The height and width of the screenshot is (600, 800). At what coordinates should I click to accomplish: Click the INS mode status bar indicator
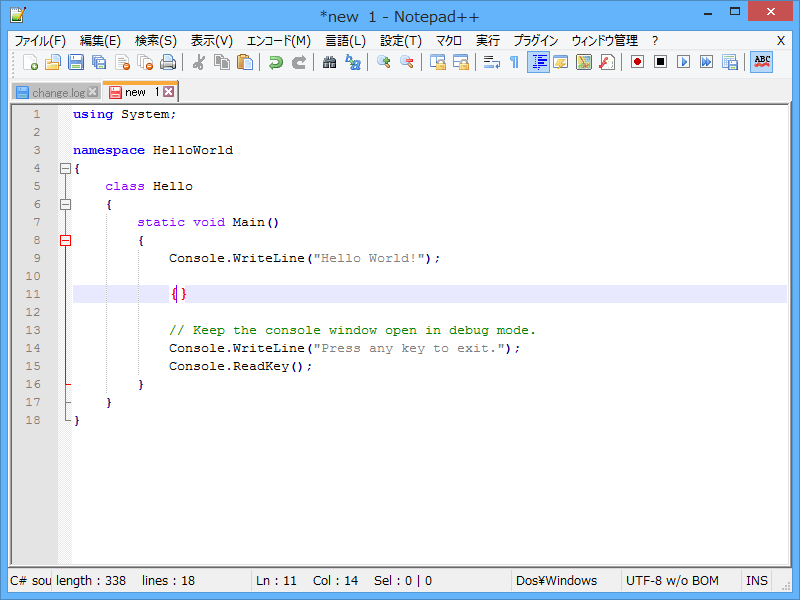coord(757,581)
